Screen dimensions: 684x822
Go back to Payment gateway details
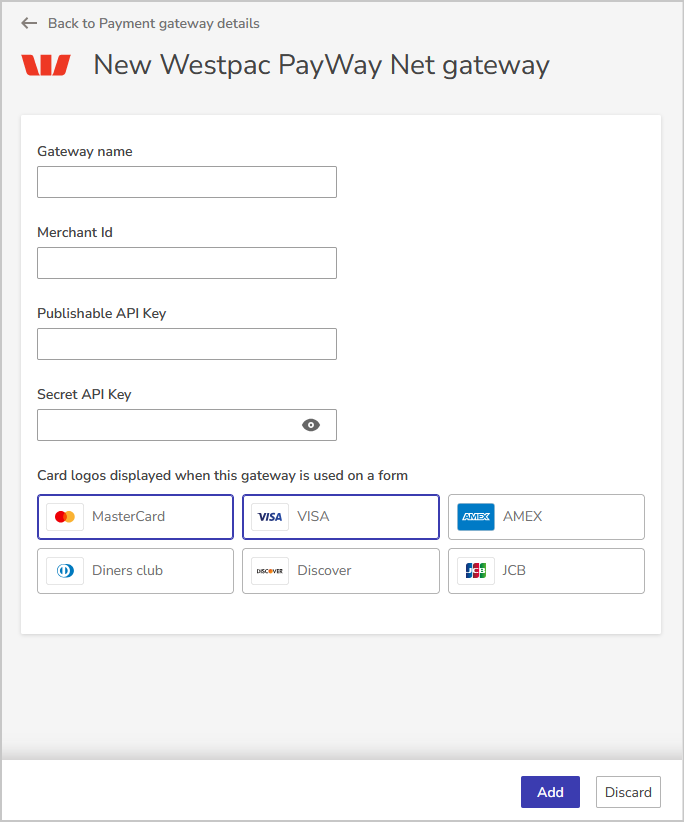153,23
